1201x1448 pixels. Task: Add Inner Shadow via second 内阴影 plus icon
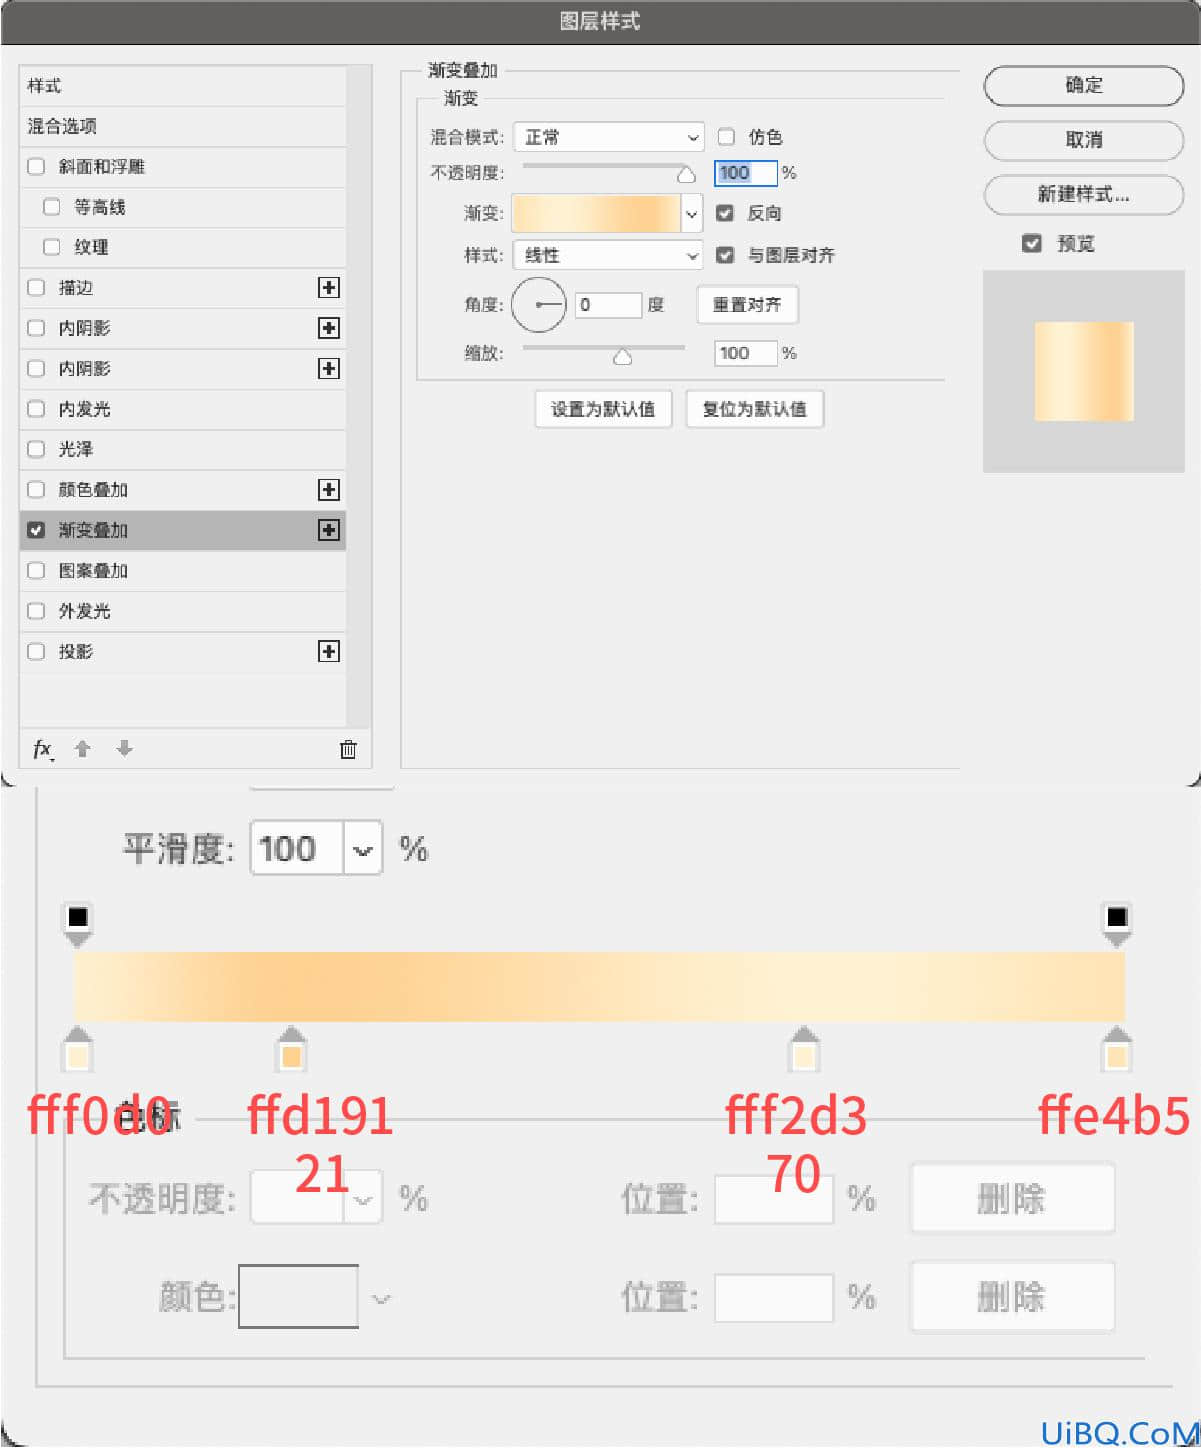328,369
